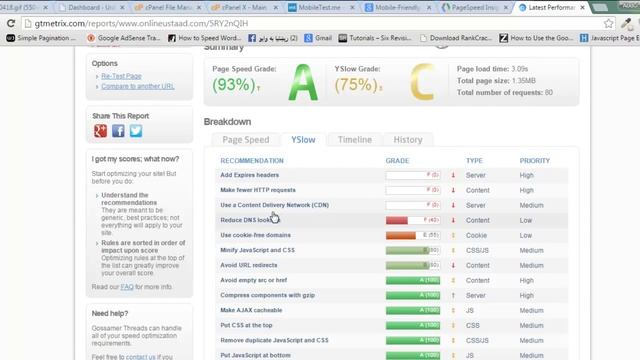Click the GRADE column header
Image resolution: width=640 pixels, height=360 pixels.
(x=397, y=161)
